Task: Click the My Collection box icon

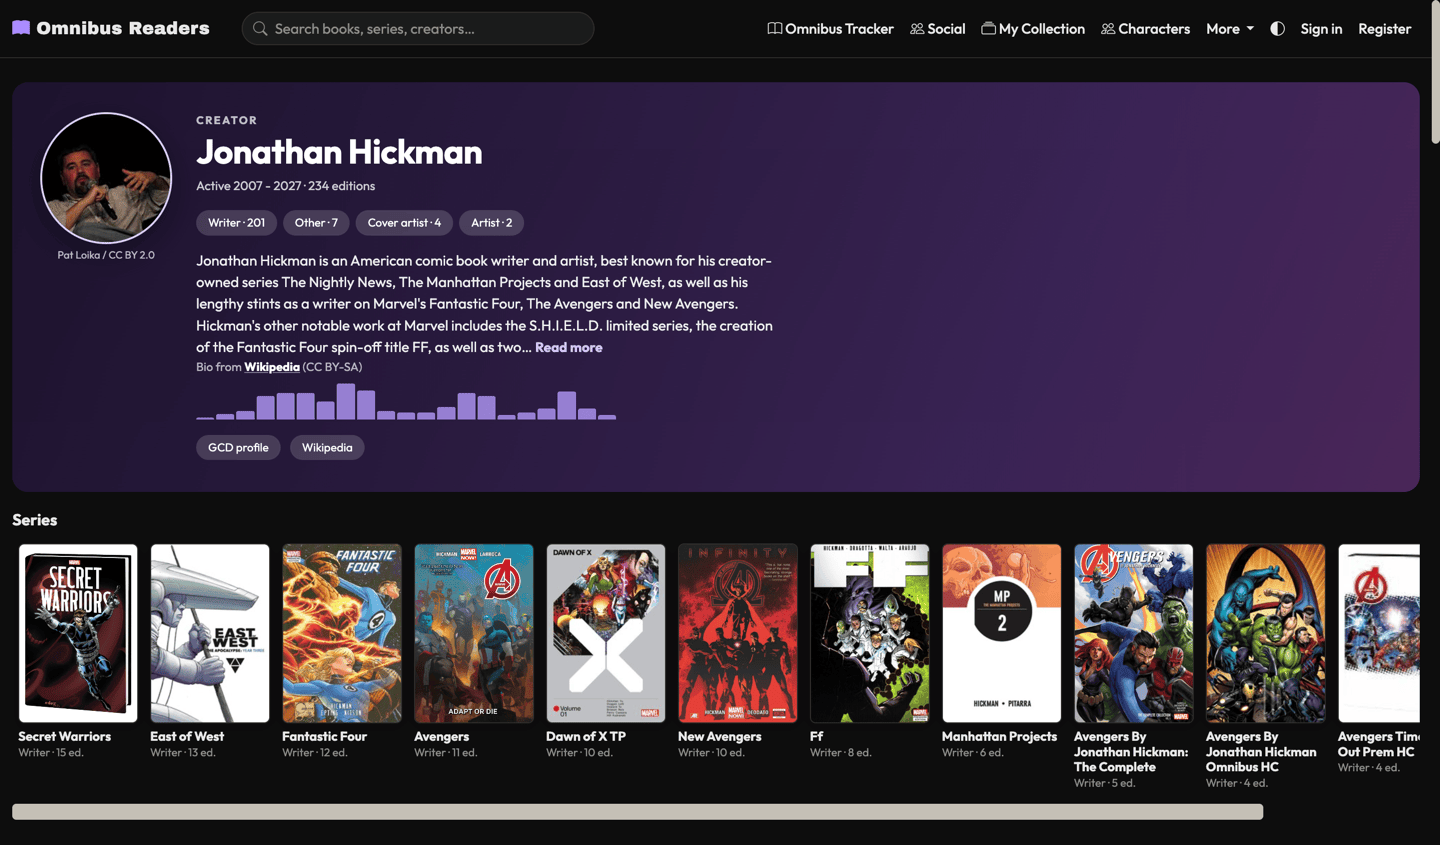Action: pyautogui.click(x=988, y=29)
